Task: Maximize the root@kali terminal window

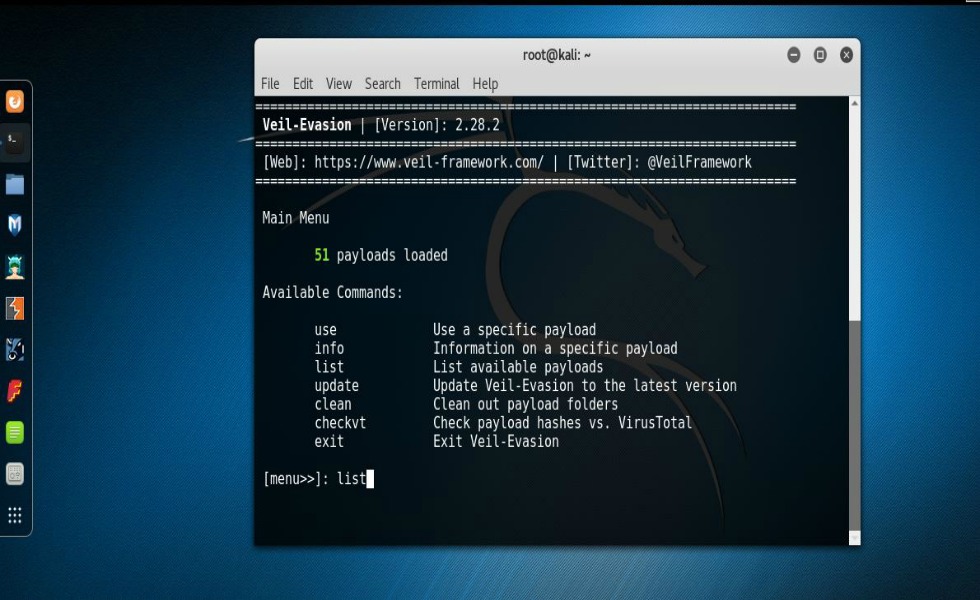Action: pos(820,55)
